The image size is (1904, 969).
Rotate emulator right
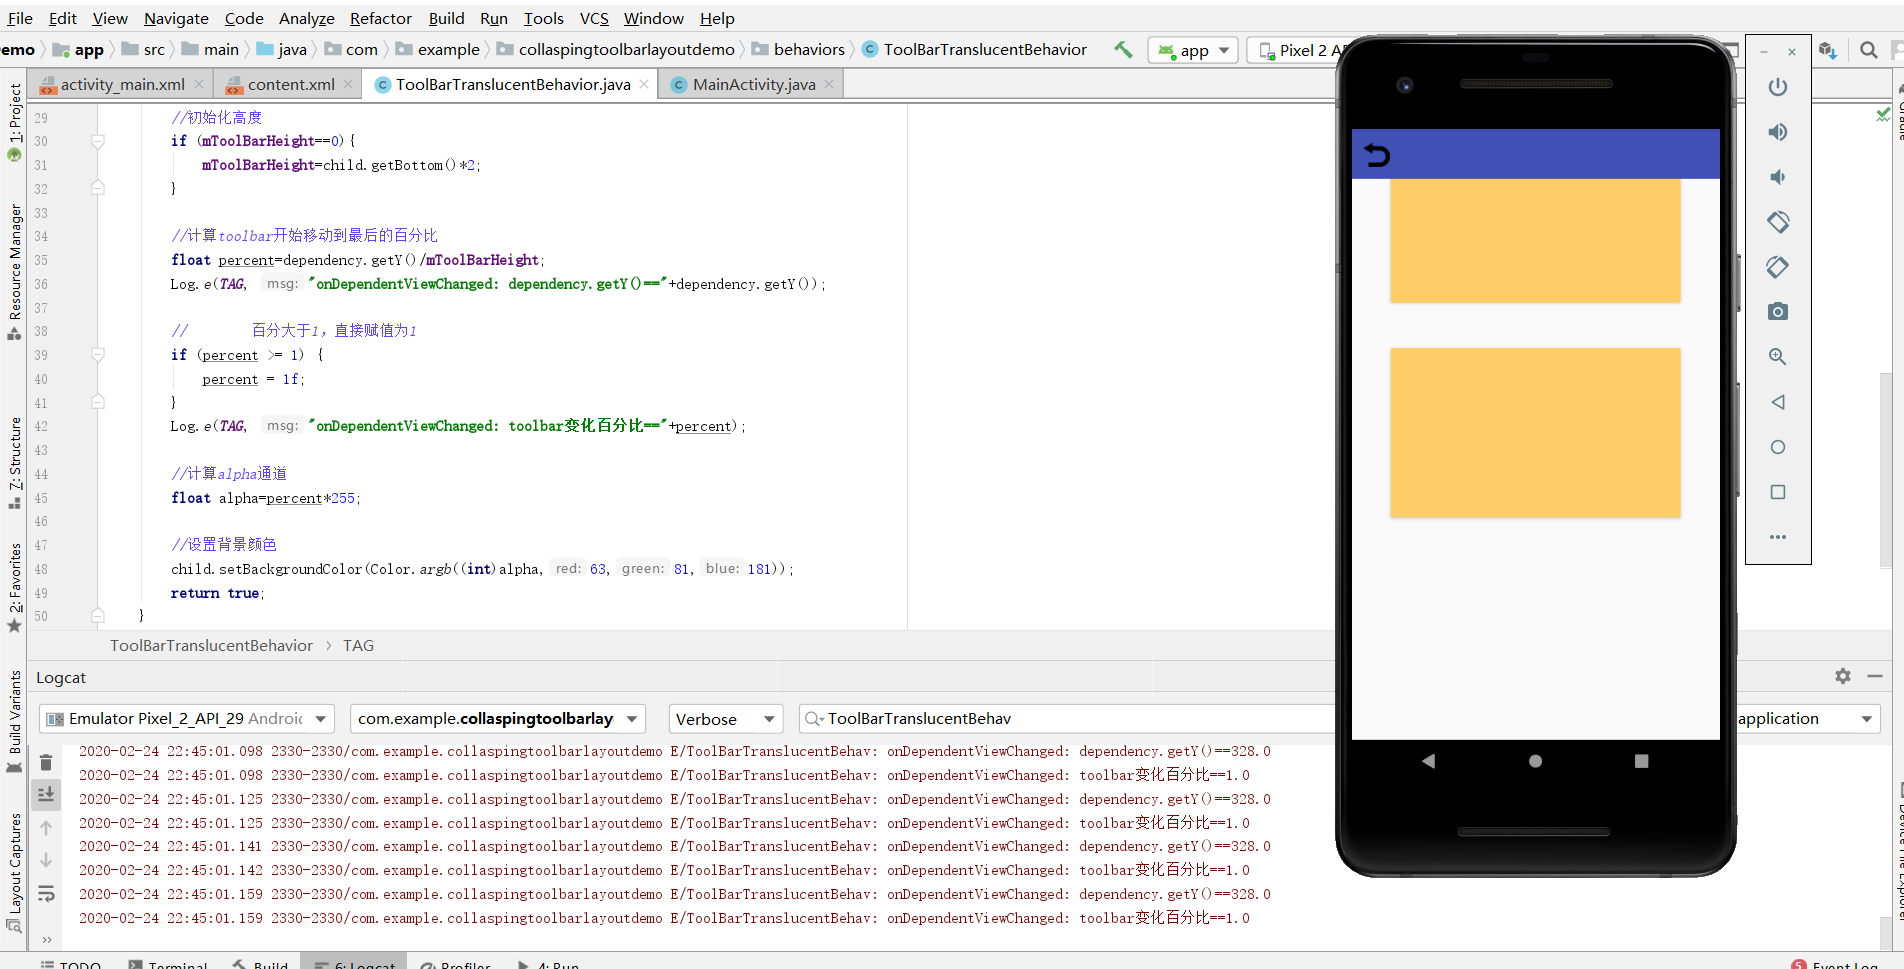click(1777, 267)
